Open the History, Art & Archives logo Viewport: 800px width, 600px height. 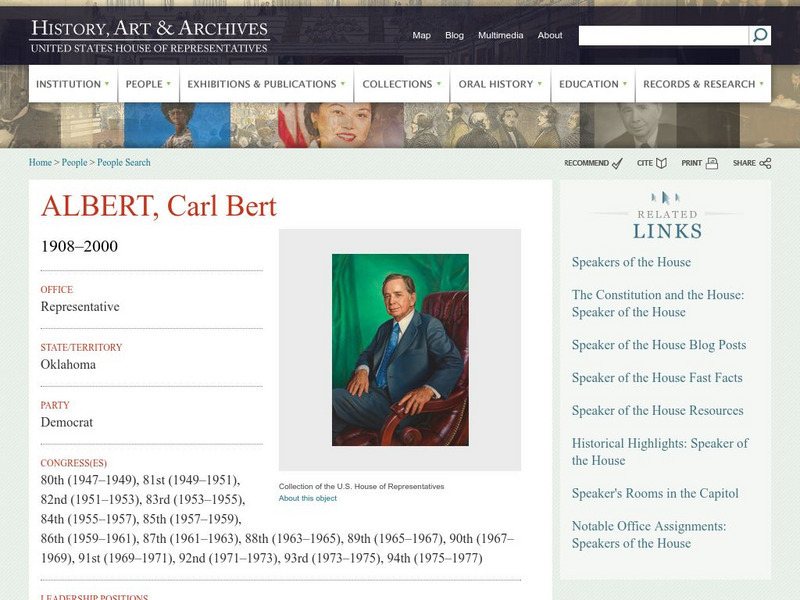click(x=150, y=36)
